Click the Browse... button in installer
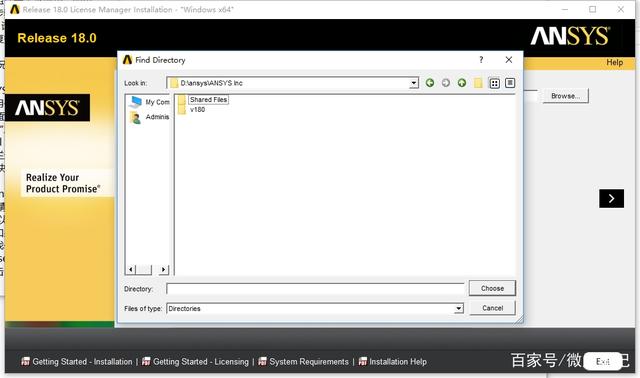The width and height of the screenshot is (640, 378). (565, 96)
